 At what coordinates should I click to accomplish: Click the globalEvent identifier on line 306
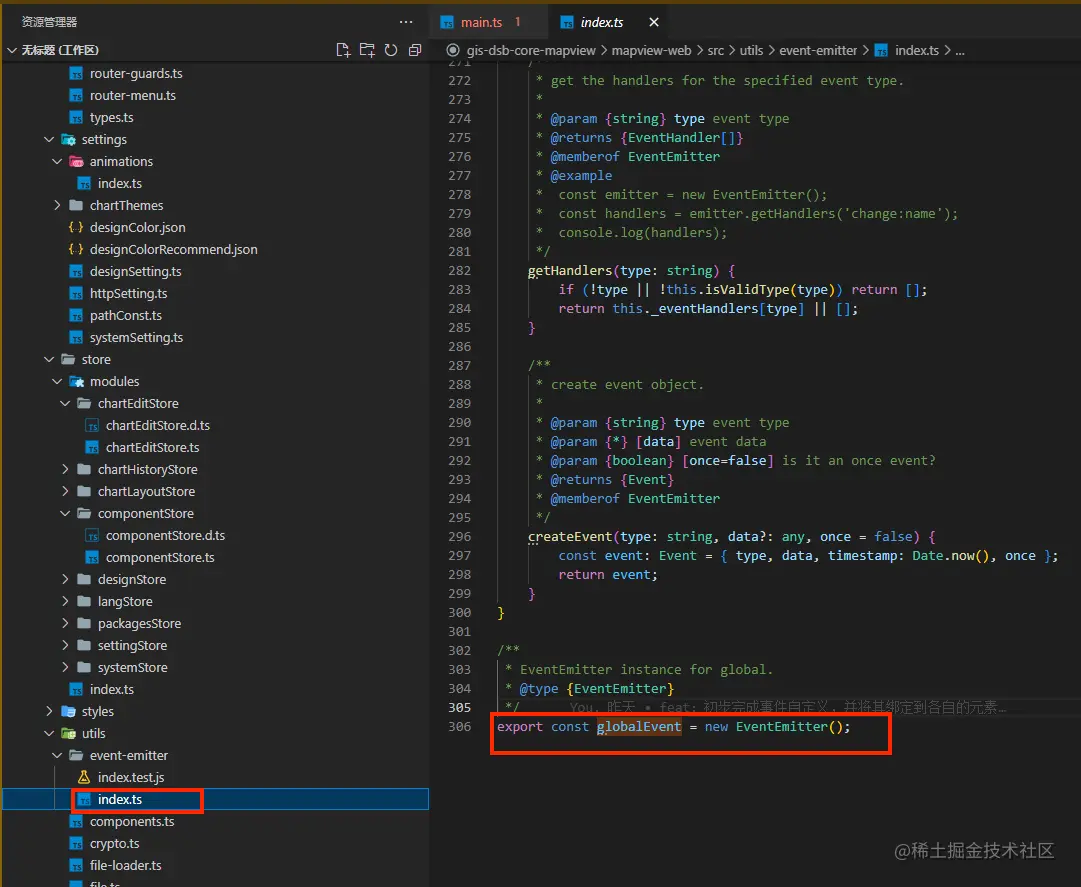[x=638, y=726]
